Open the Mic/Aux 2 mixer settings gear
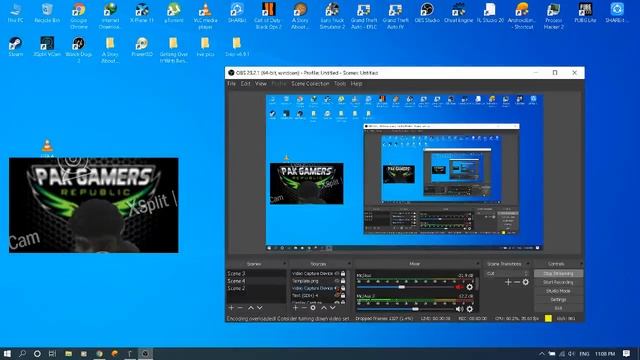 (469, 309)
